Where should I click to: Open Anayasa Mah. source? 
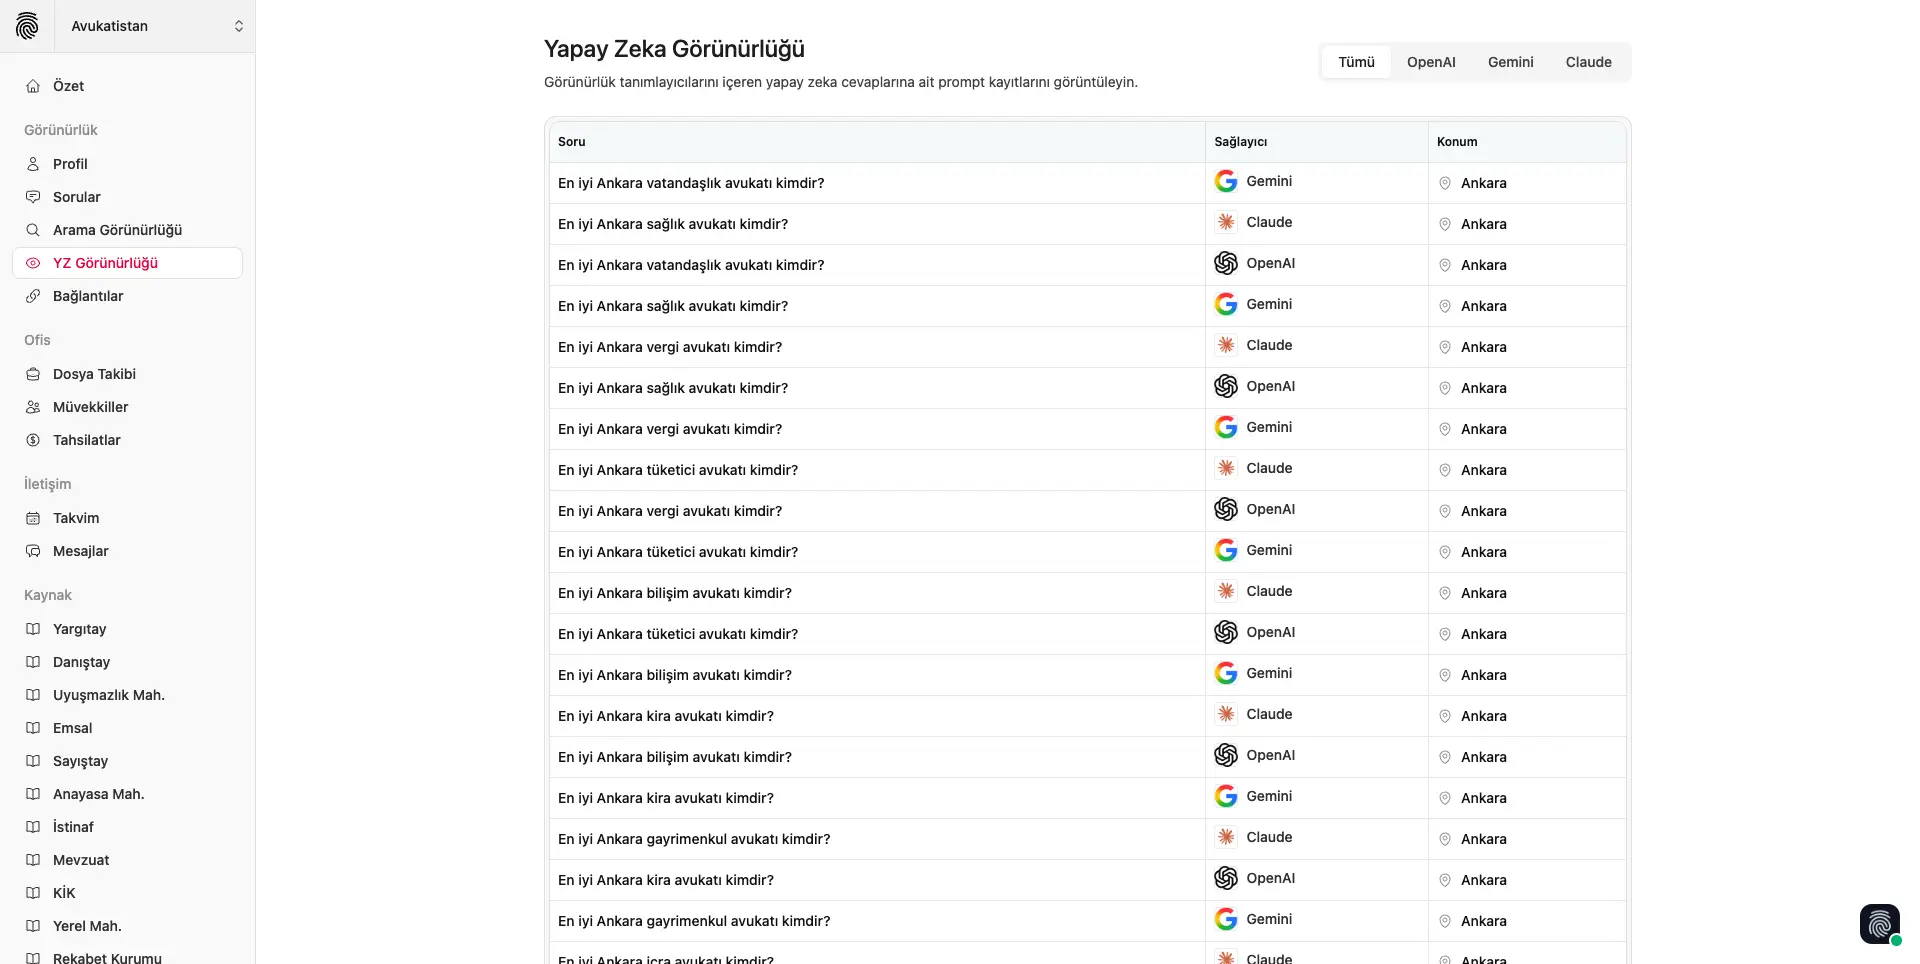tap(98, 793)
